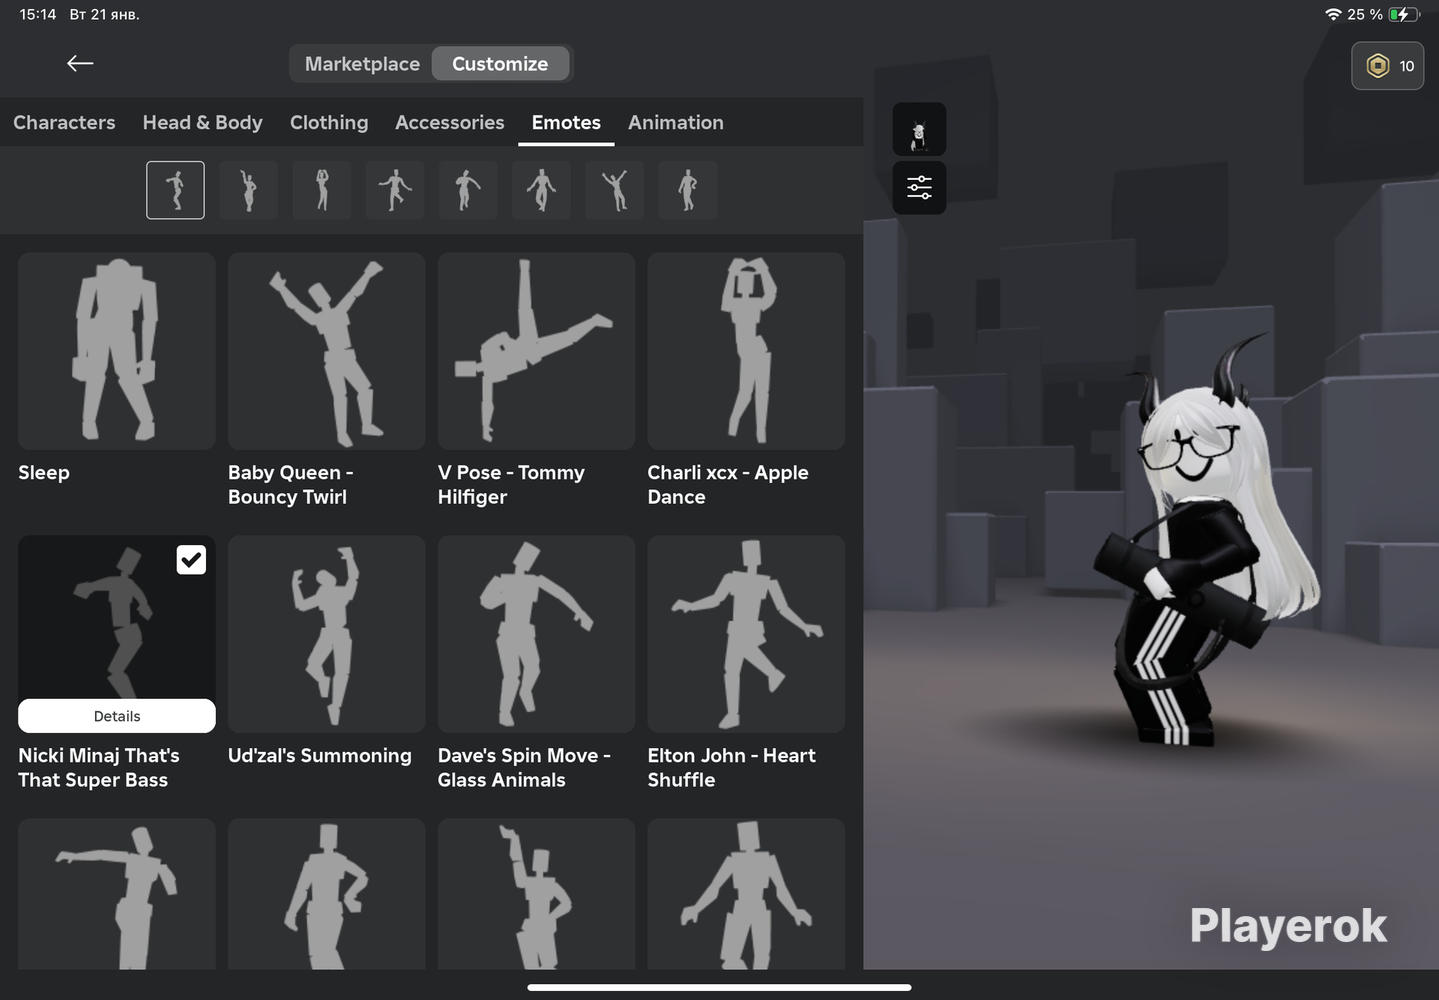Pick the Elton John - Heart Shuffle emote
Screen dimensions: 1439x1000
tap(746, 634)
